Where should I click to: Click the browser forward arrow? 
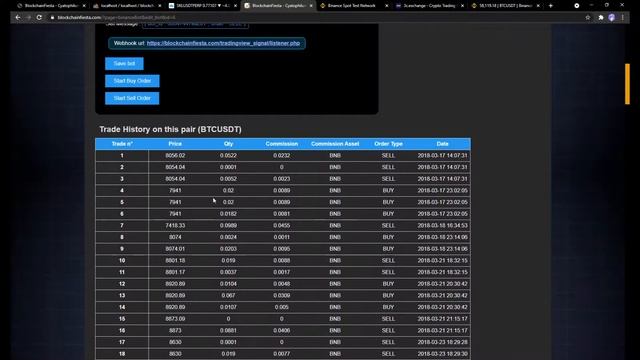[28, 18]
